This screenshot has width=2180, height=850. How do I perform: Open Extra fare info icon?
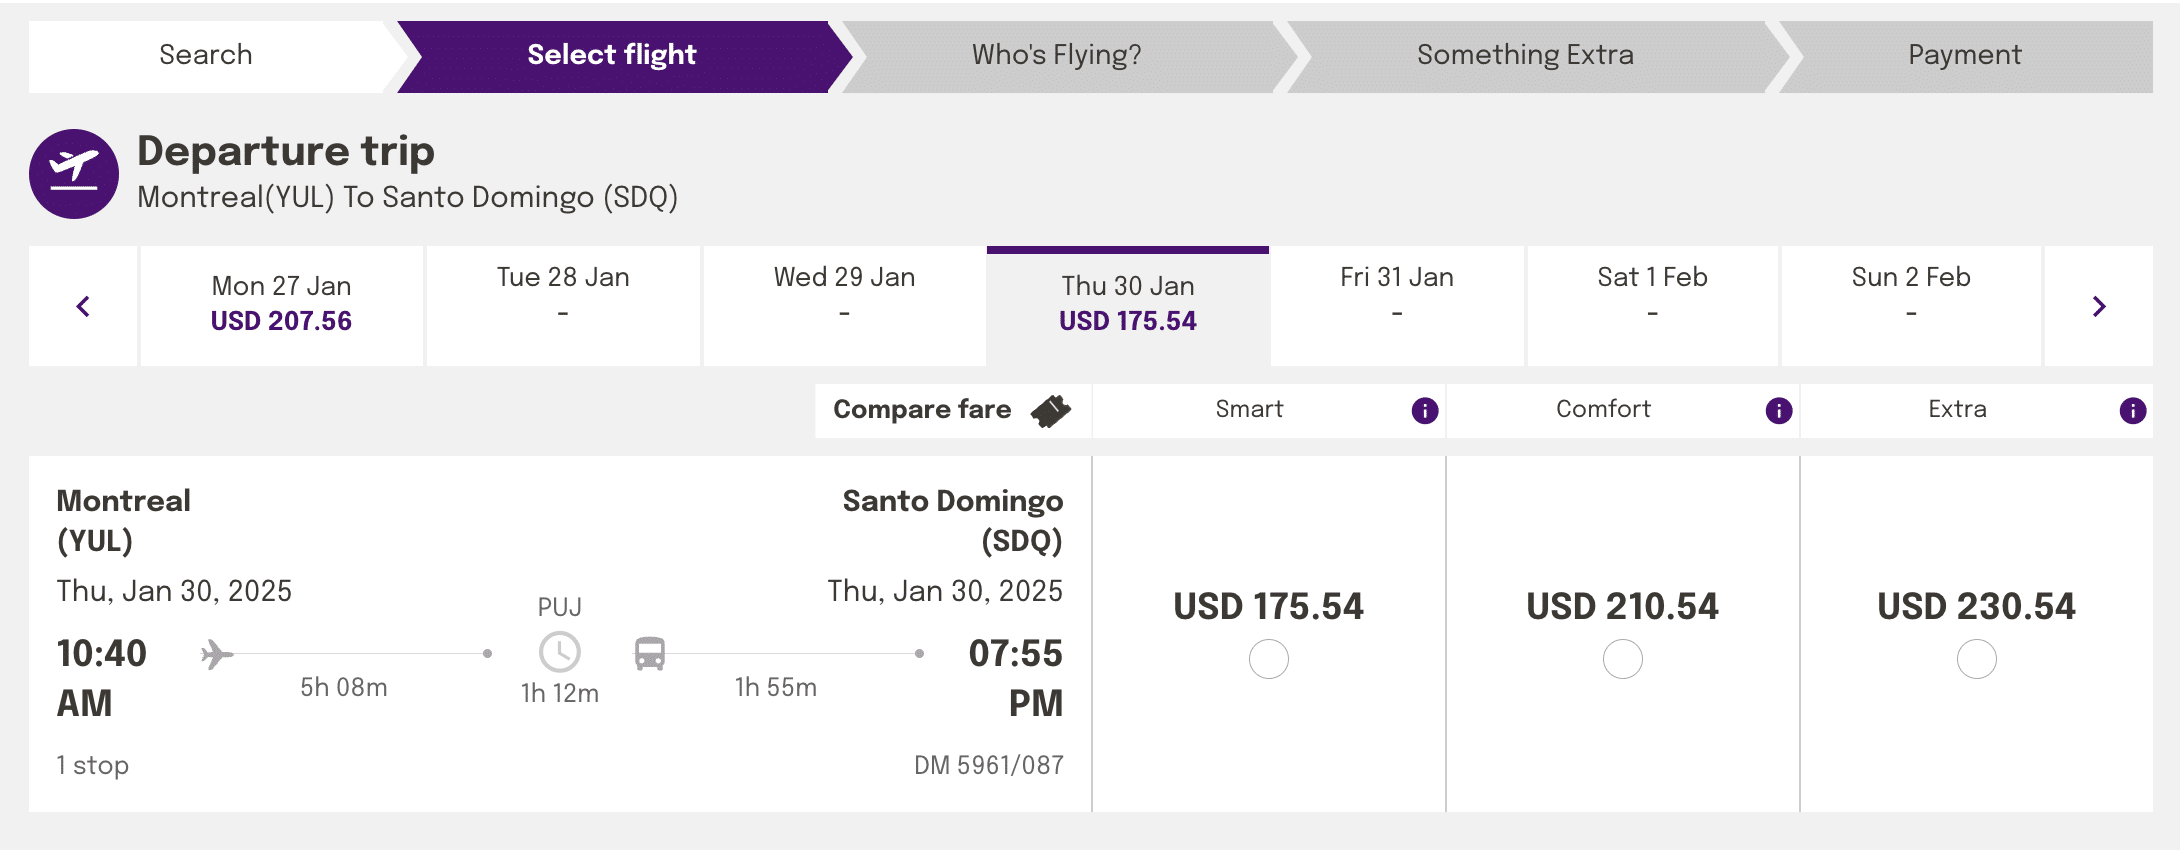pyautogui.click(x=2132, y=410)
